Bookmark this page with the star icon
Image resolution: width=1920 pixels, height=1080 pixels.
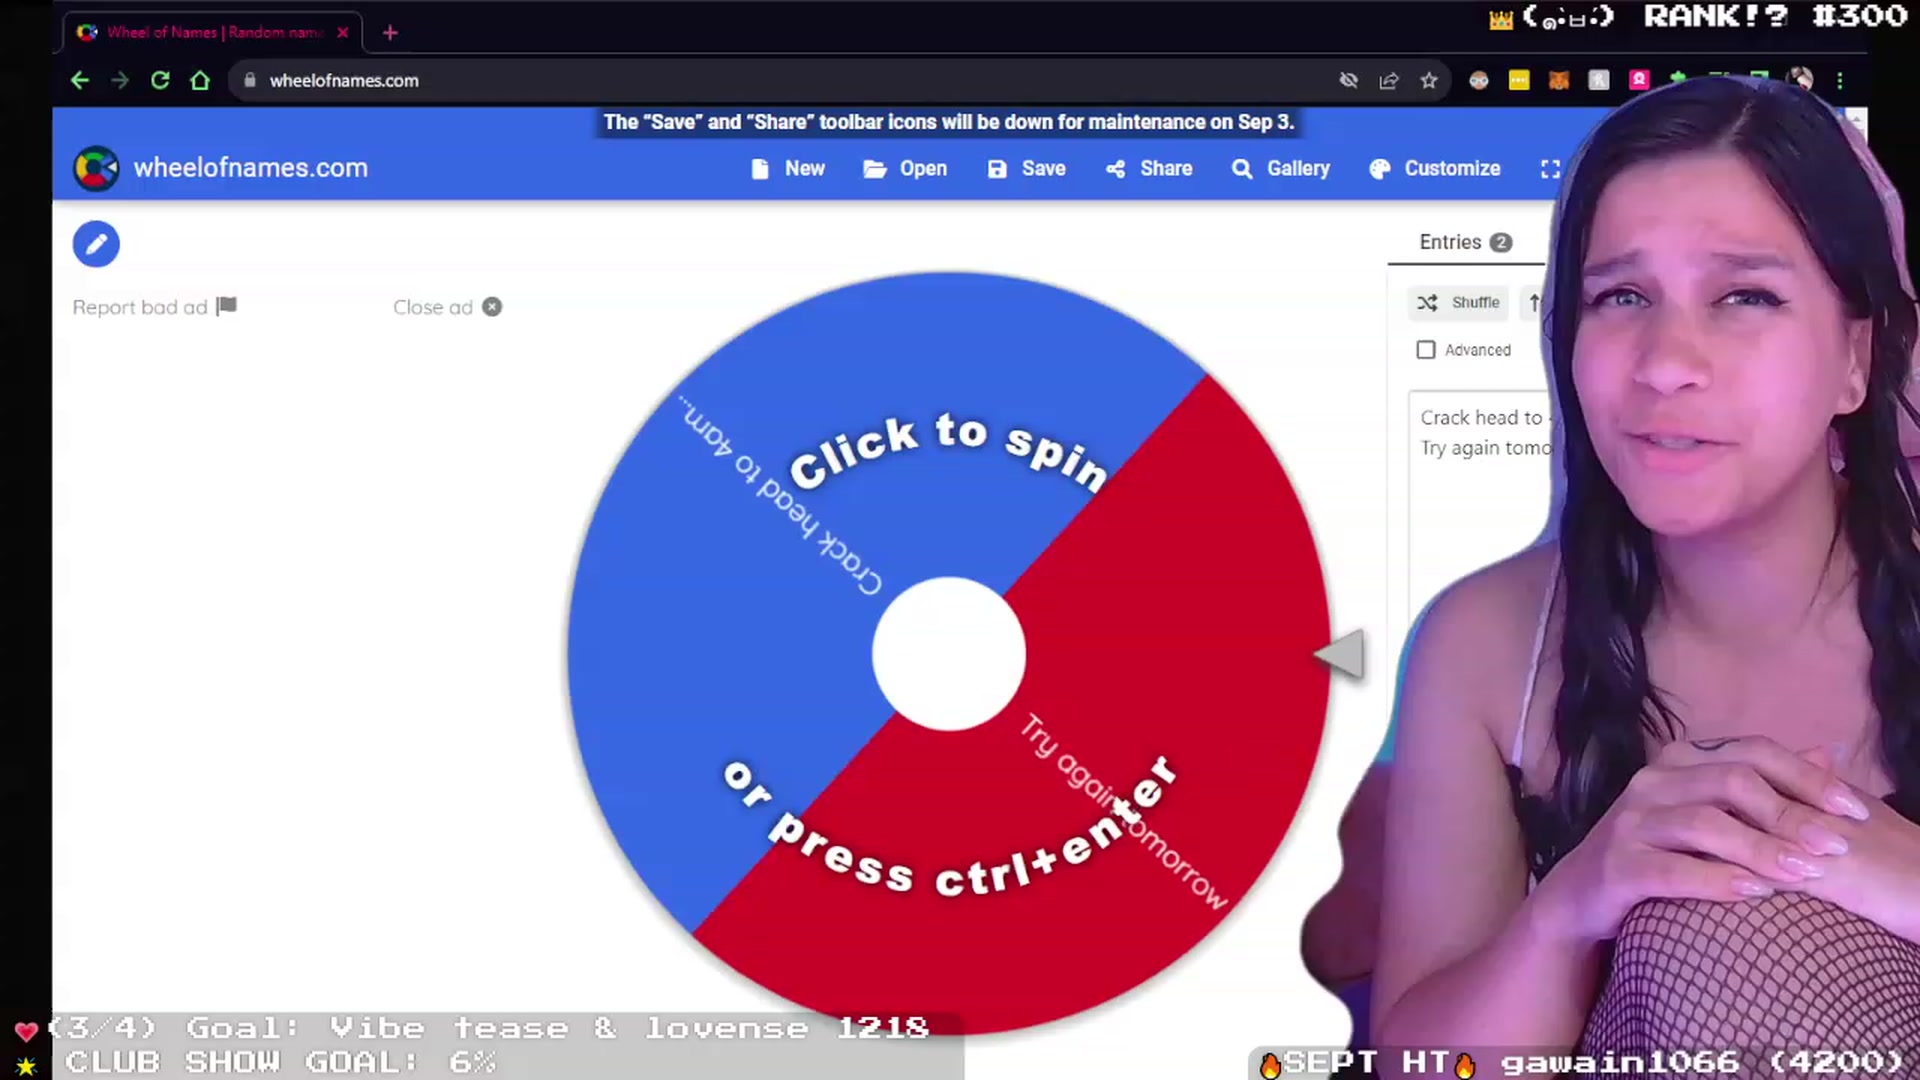(1428, 80)
